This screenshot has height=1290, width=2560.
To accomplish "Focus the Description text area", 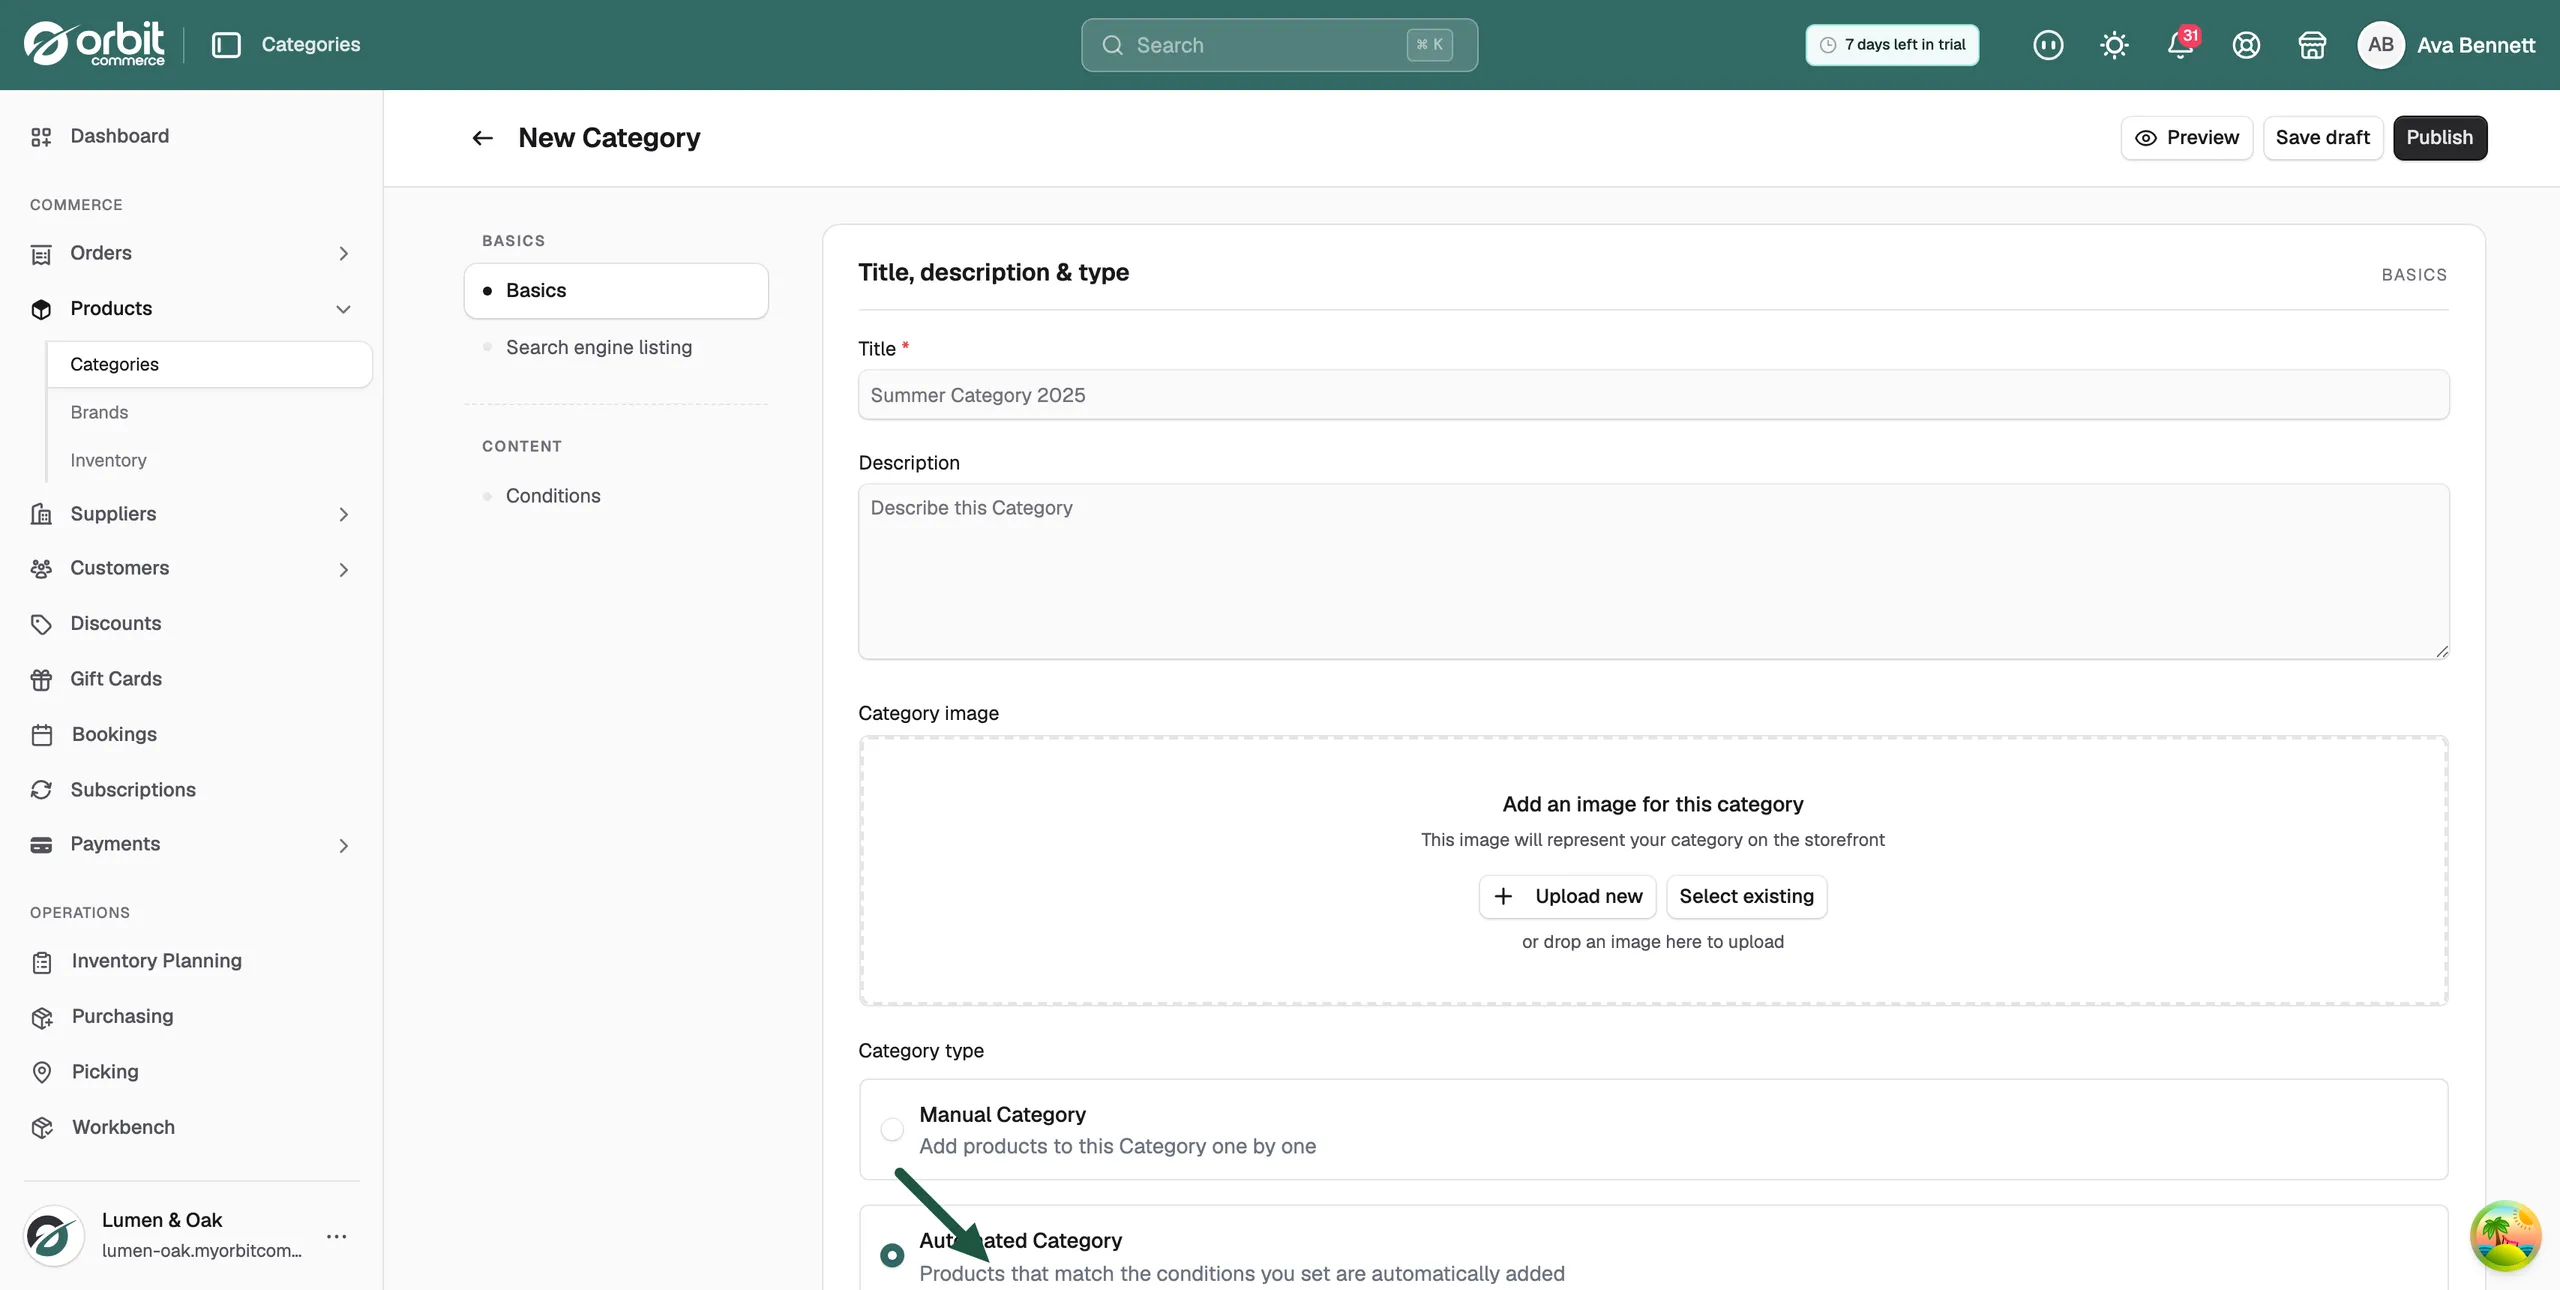I will point(1653,571).
